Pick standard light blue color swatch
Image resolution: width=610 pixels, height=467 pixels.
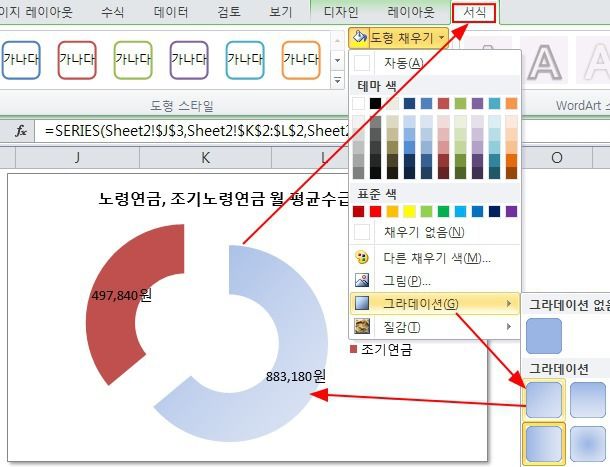coord(460,211)
